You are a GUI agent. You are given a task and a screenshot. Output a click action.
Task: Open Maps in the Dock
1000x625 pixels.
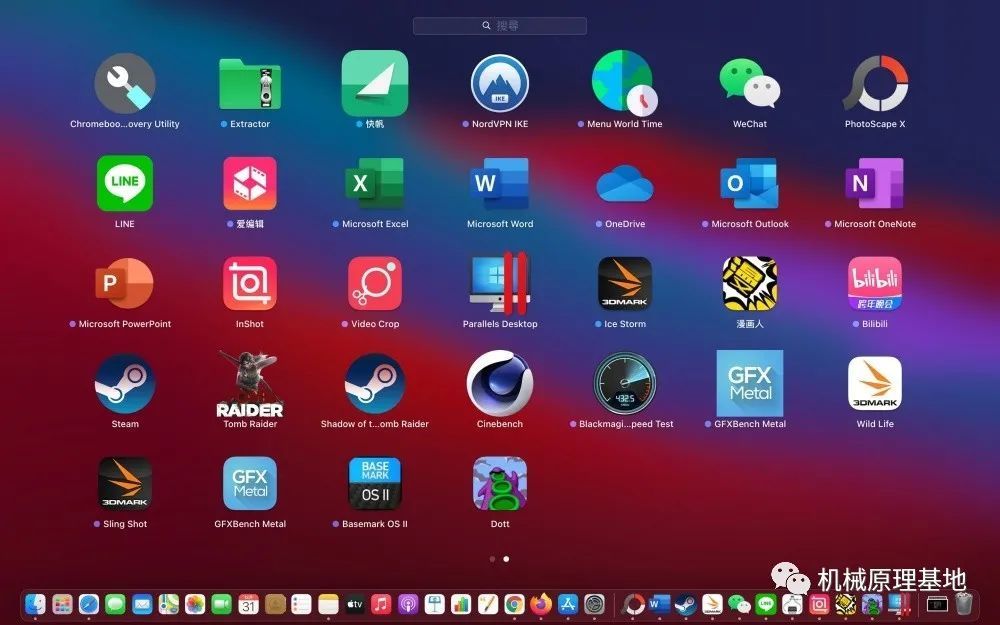pyautogui.click(x=168, y=603)
